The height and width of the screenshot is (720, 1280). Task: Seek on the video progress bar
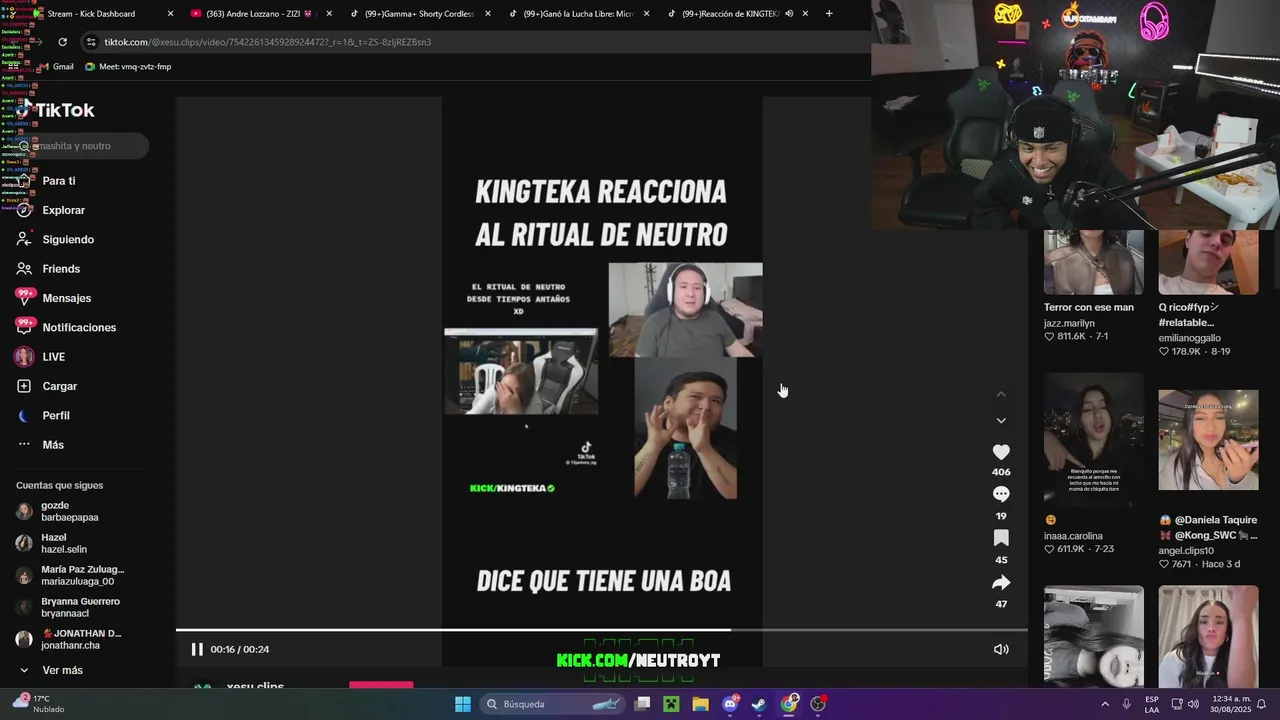[x=601, y=630]
